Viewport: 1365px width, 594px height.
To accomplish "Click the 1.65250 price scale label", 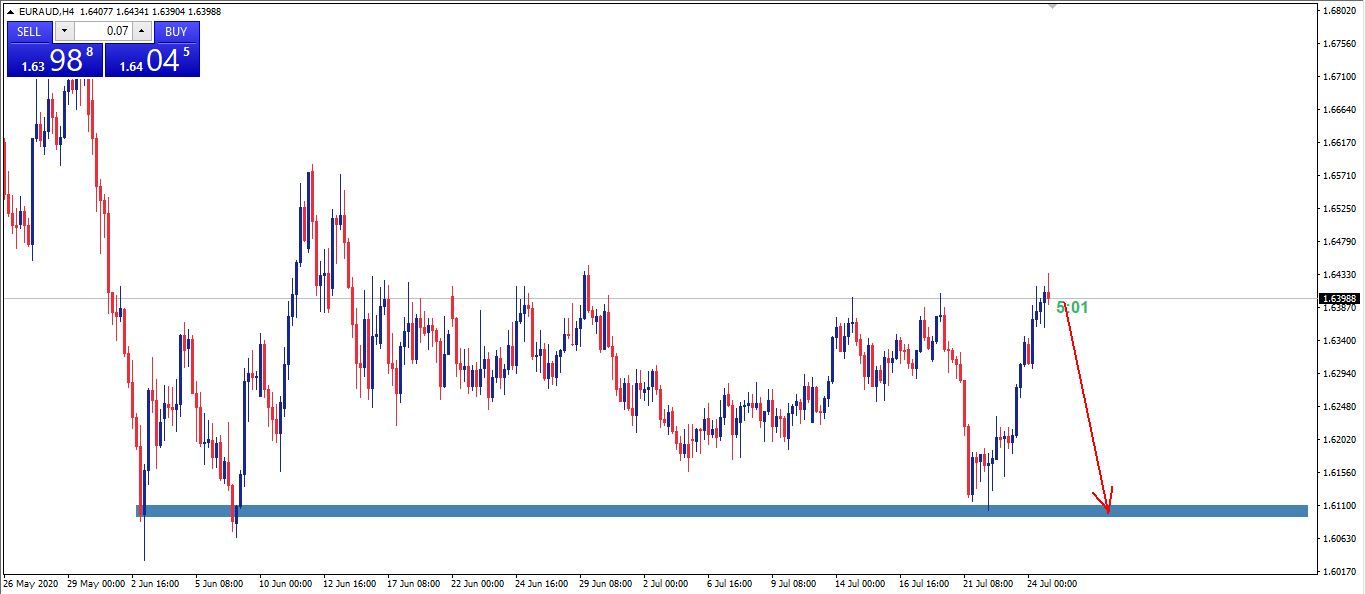I will coord(1338,209).
